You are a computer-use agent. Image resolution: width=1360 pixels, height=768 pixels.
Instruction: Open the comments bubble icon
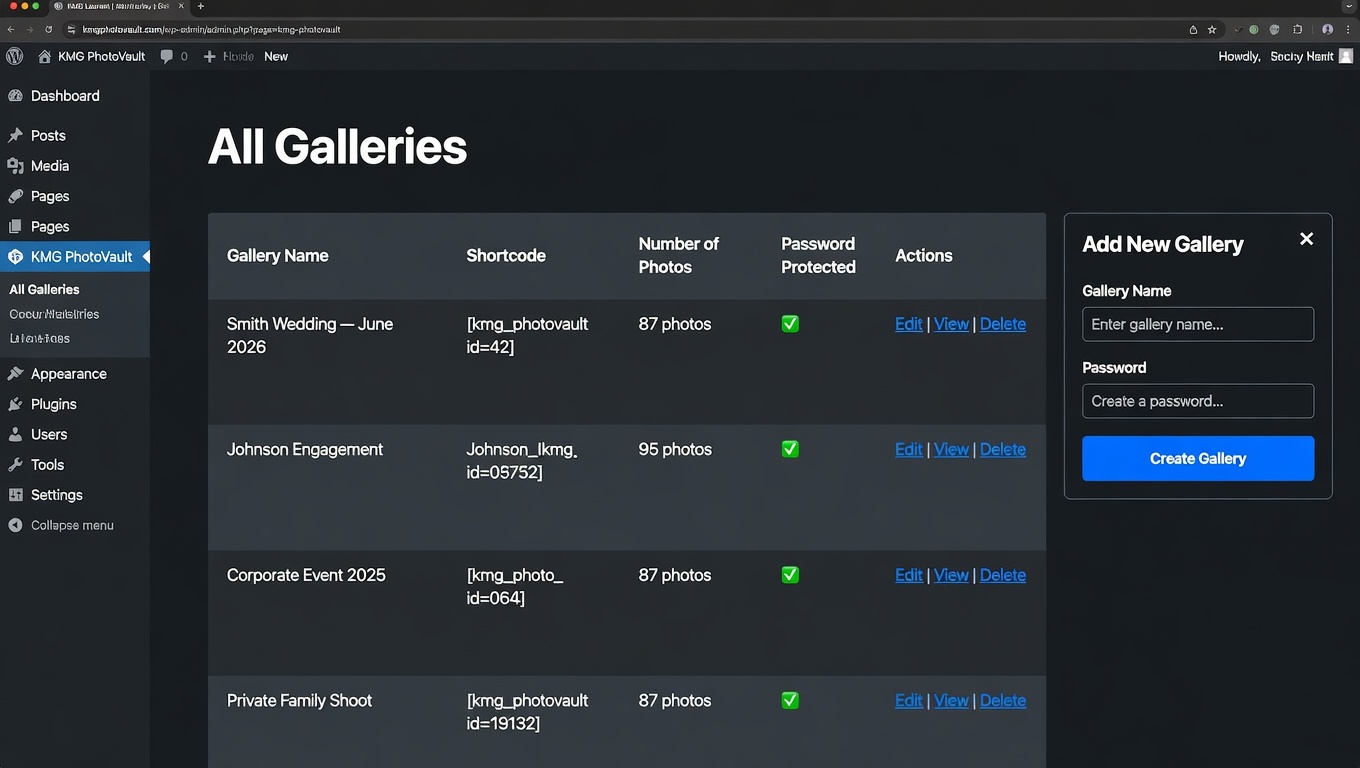point(167,57)
